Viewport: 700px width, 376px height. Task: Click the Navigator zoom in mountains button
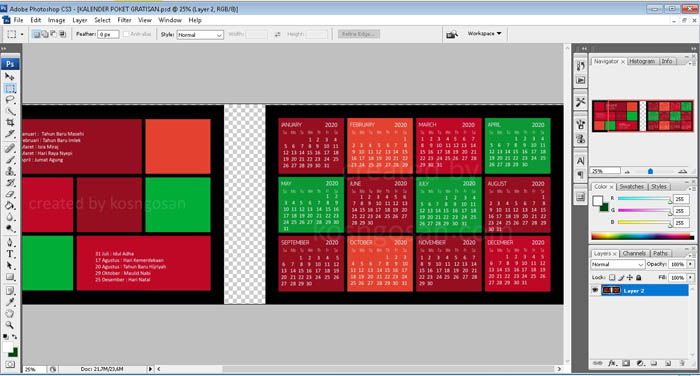(682, 171)
